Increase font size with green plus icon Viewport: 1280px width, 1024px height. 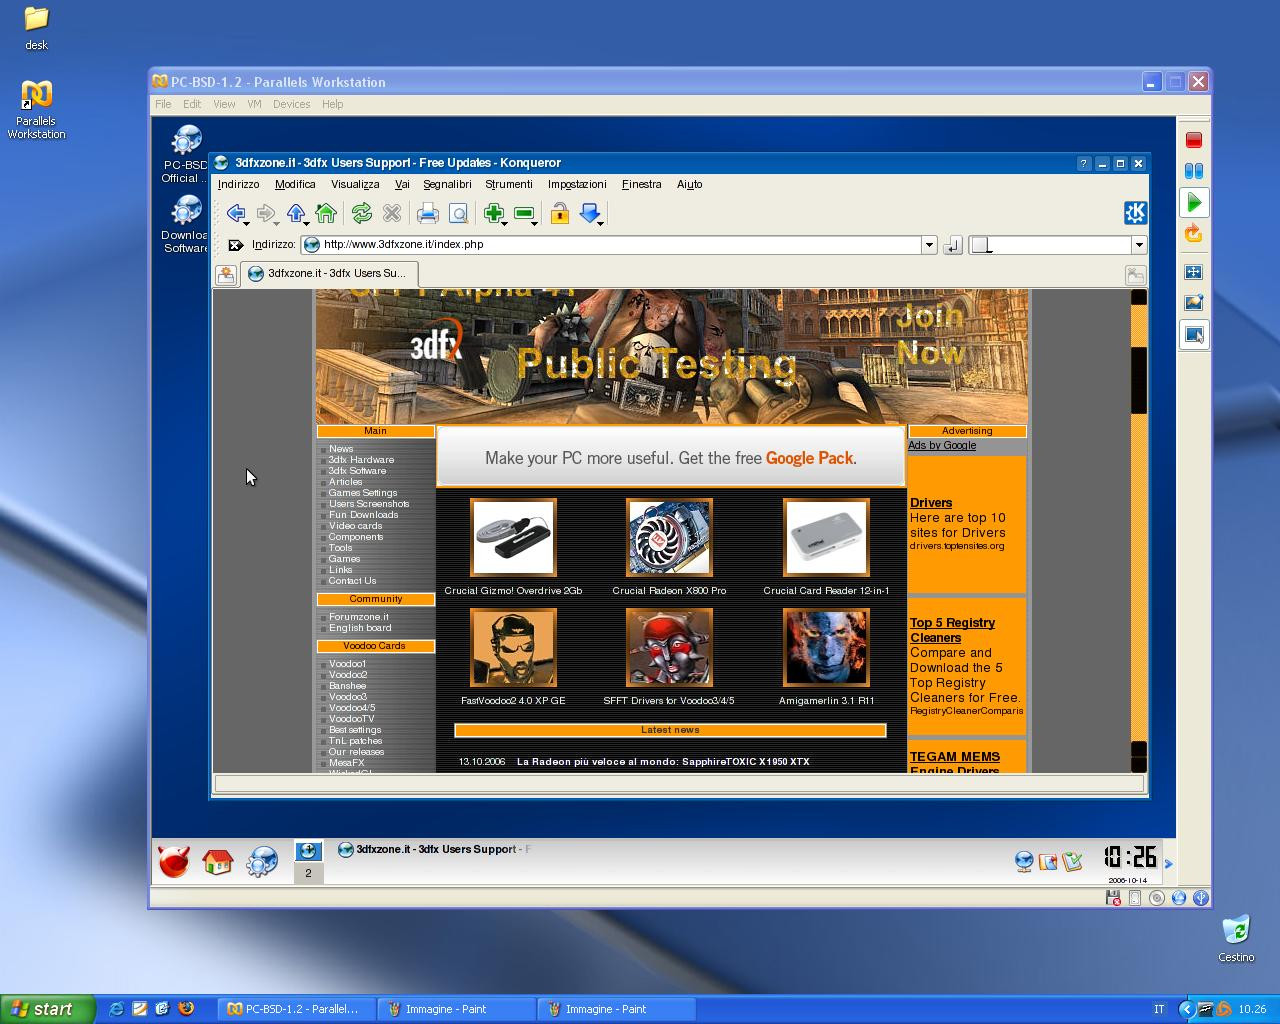(x=493, y=213)
